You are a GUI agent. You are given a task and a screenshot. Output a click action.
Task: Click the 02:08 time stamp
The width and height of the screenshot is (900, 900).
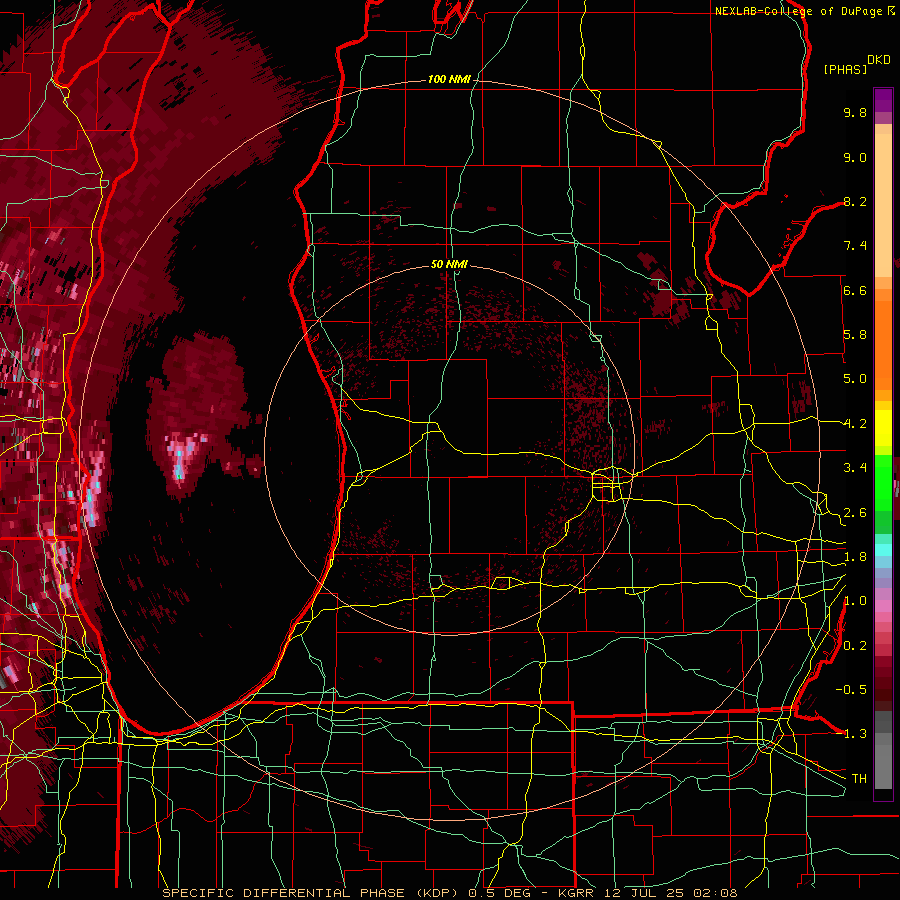715,893
